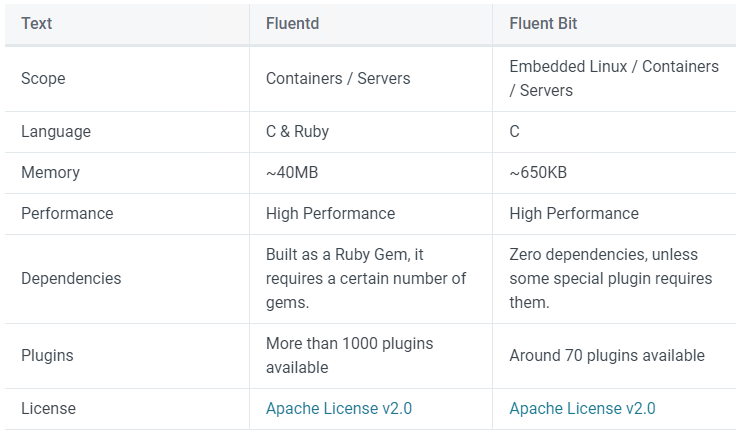Select the "Memory" row label
The image size is (737, 432).
point(50,172)
